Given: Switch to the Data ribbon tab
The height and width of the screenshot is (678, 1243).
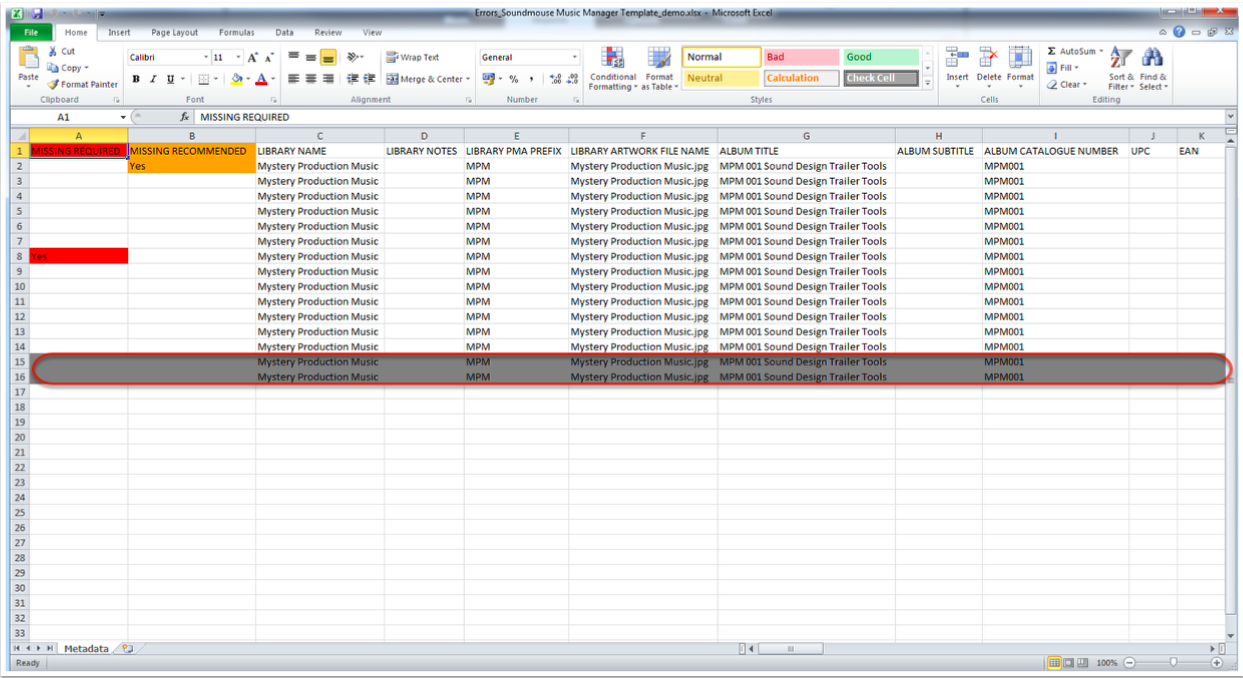Looking at the screenshot, I should pyautogui.click(x=285, y=33).
